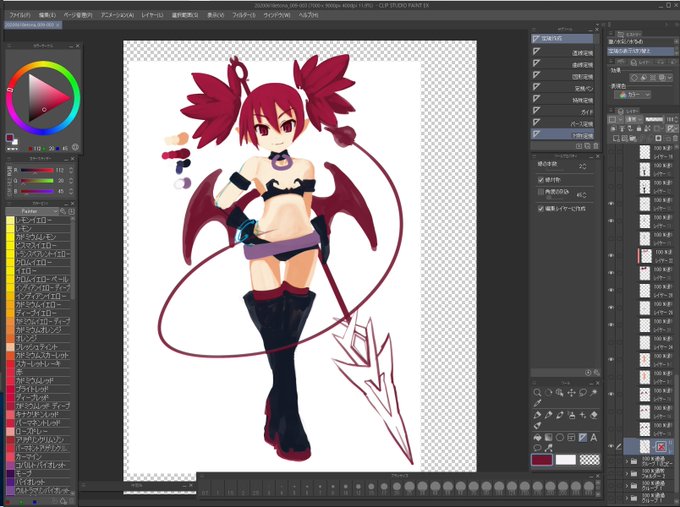The height and width of the screenshot is (507, 680).
Task: Select the ガイド sub tool
Action: coord(562,112)
